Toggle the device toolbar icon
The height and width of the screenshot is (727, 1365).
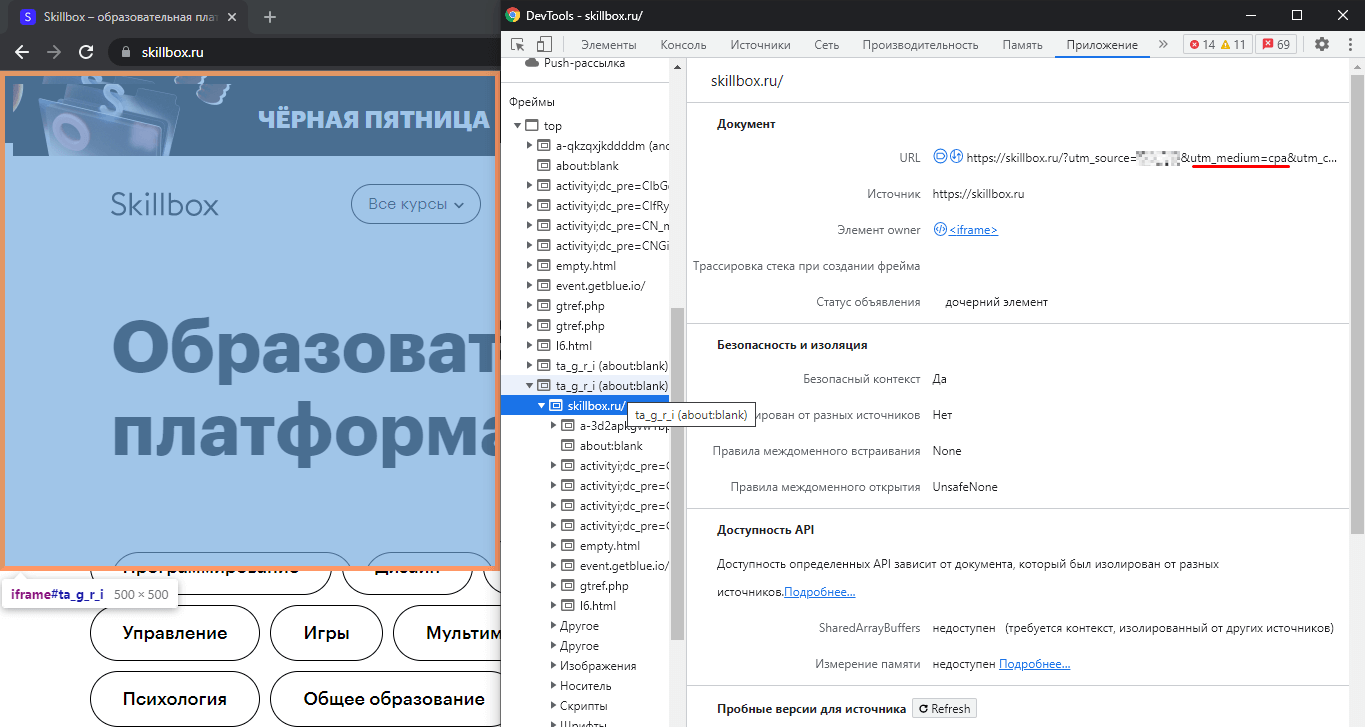[x=544, y=44]
